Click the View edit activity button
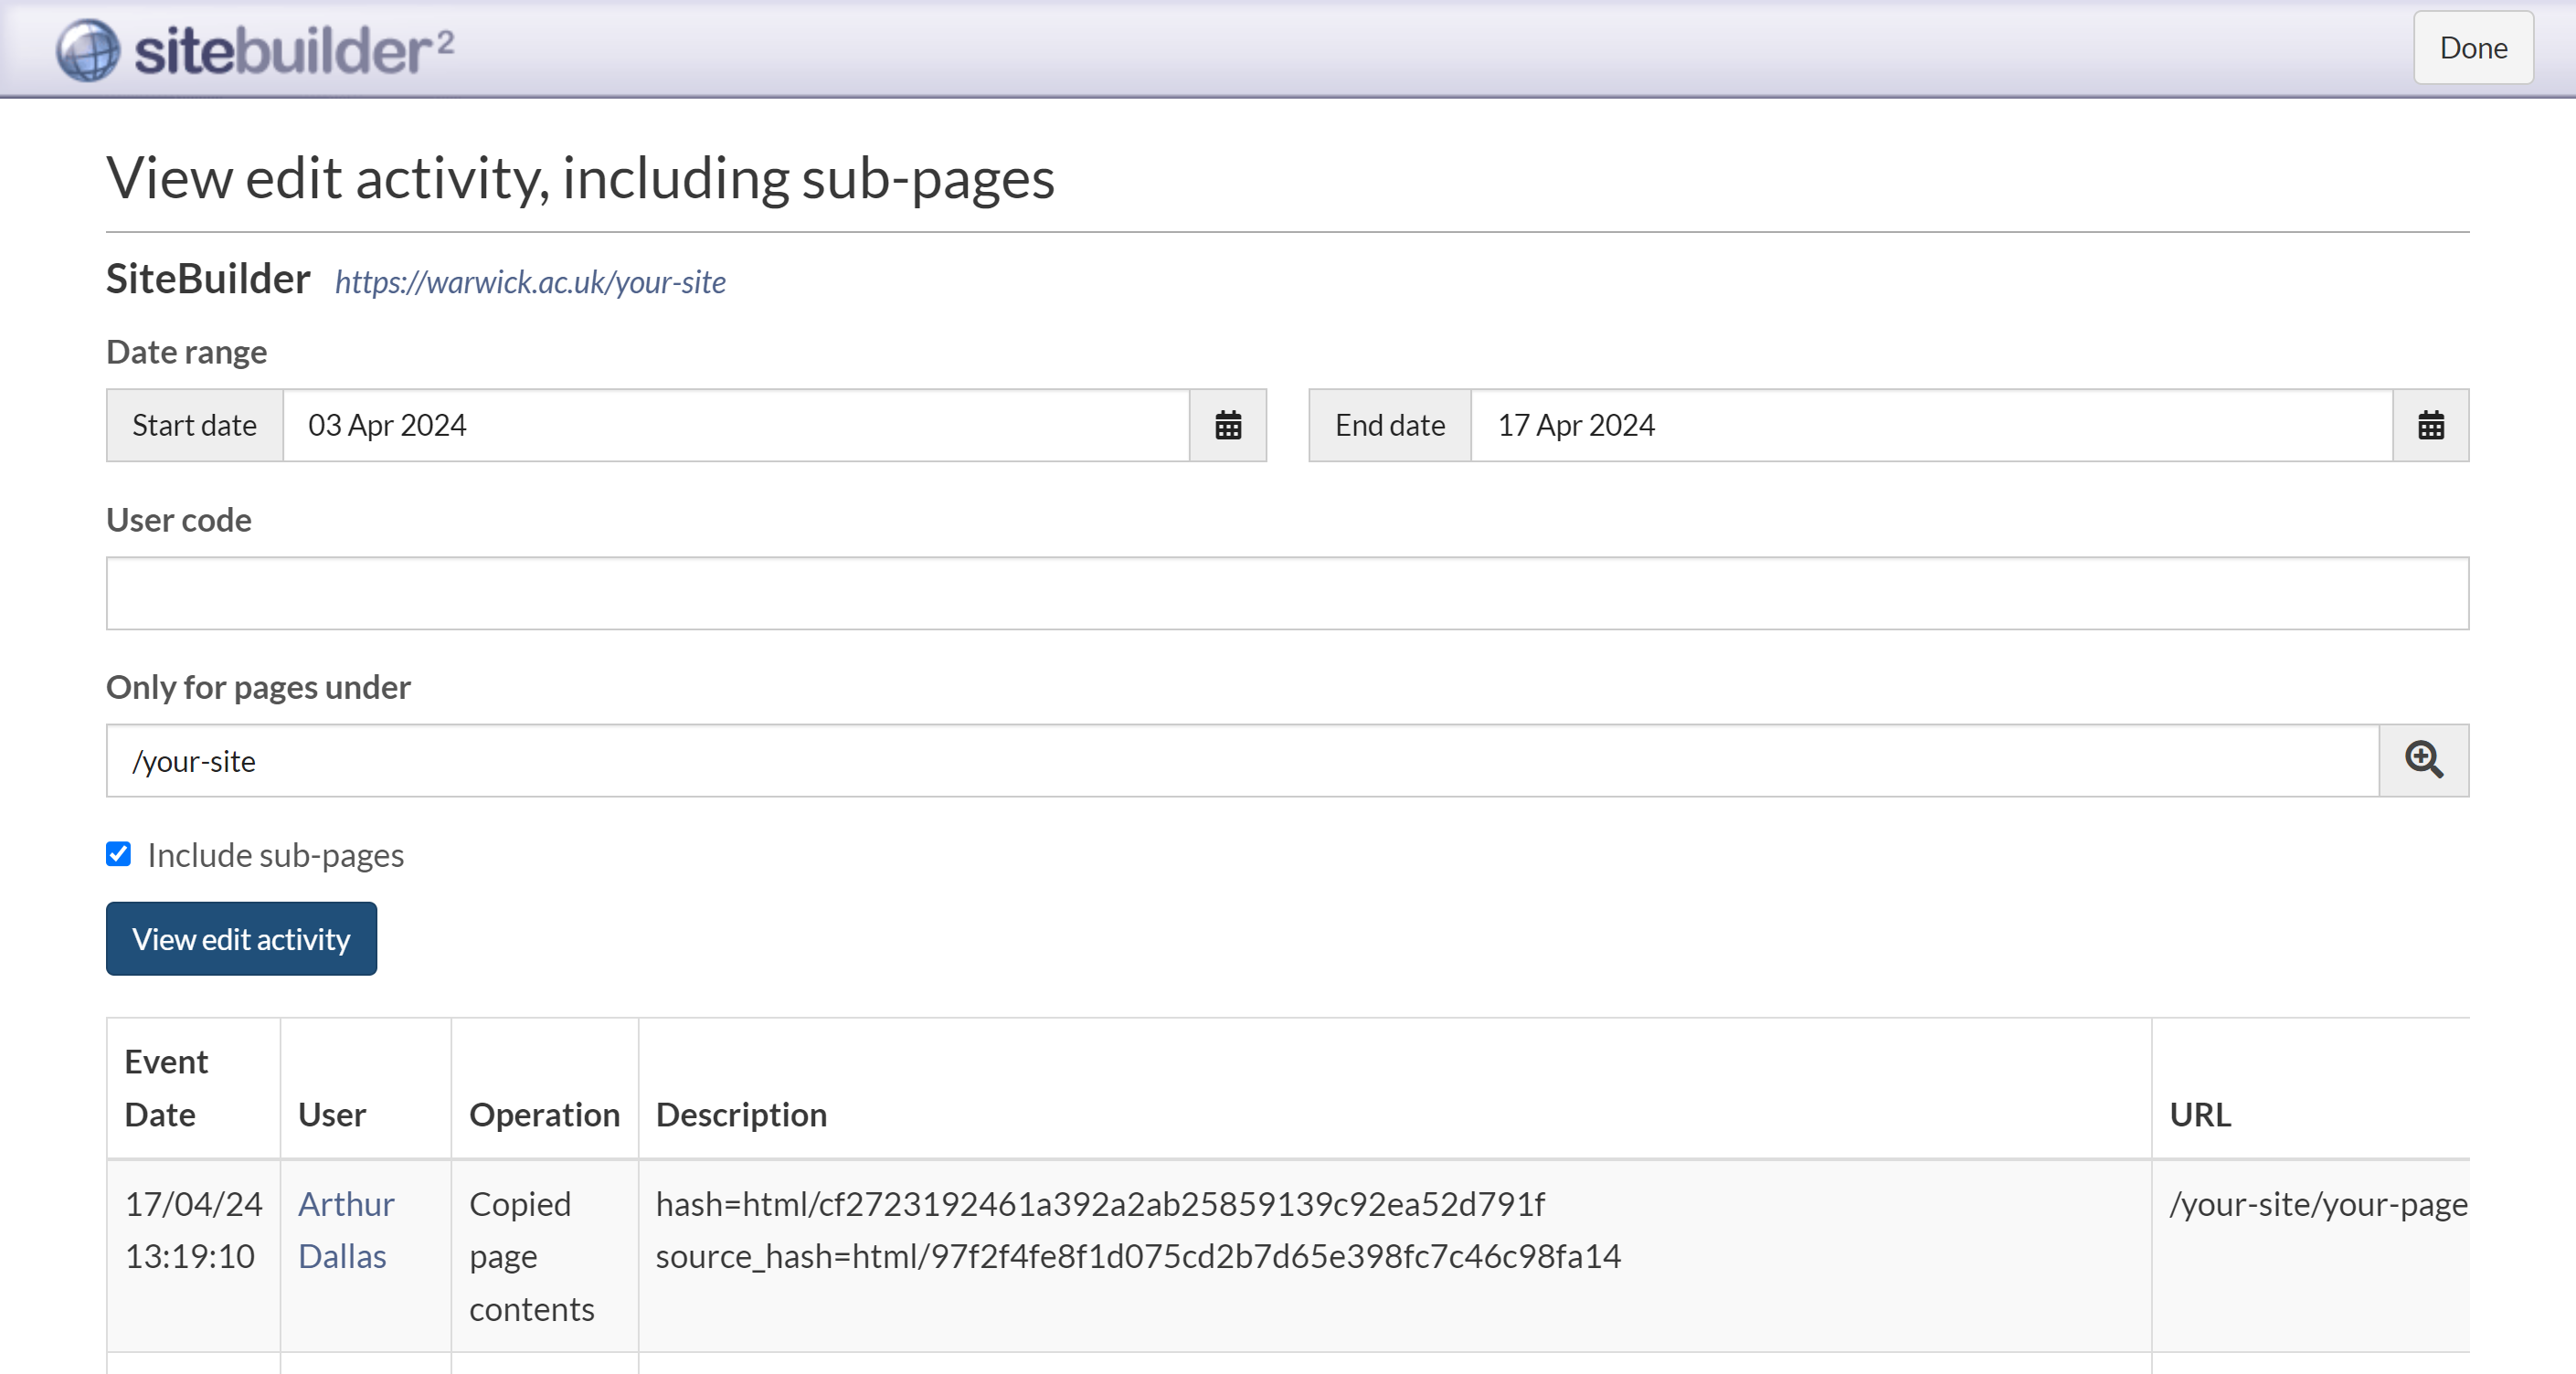The width and height of the screenshot is (2576, 1374). coord(241,938)
